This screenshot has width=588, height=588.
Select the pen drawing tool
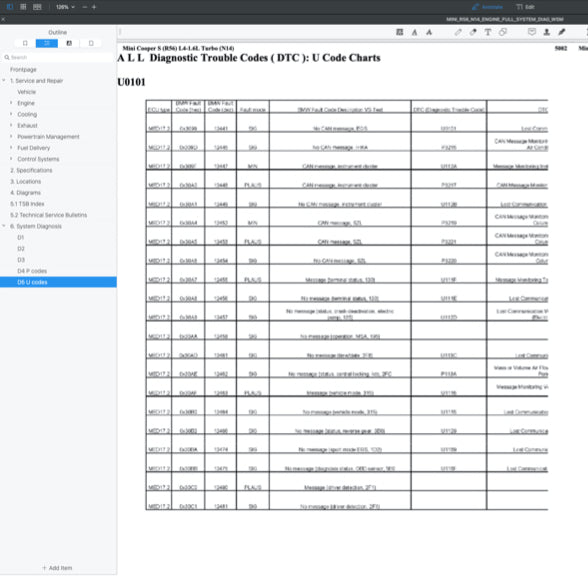[x=458, y=32]
